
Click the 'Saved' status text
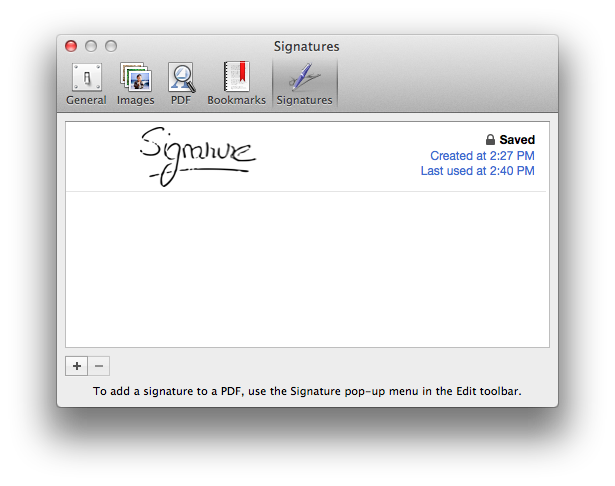pyautogui.click(x=517, y=140)
